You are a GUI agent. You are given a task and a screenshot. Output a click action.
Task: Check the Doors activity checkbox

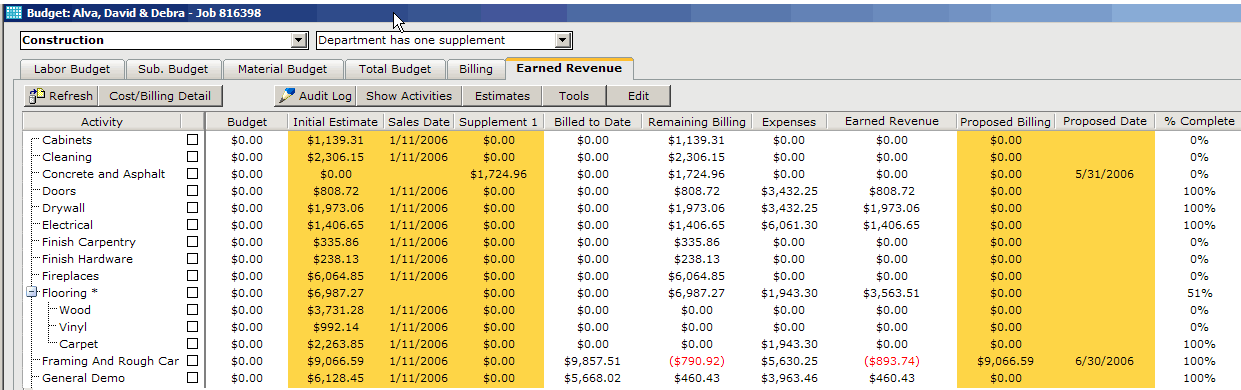(193, 191)
